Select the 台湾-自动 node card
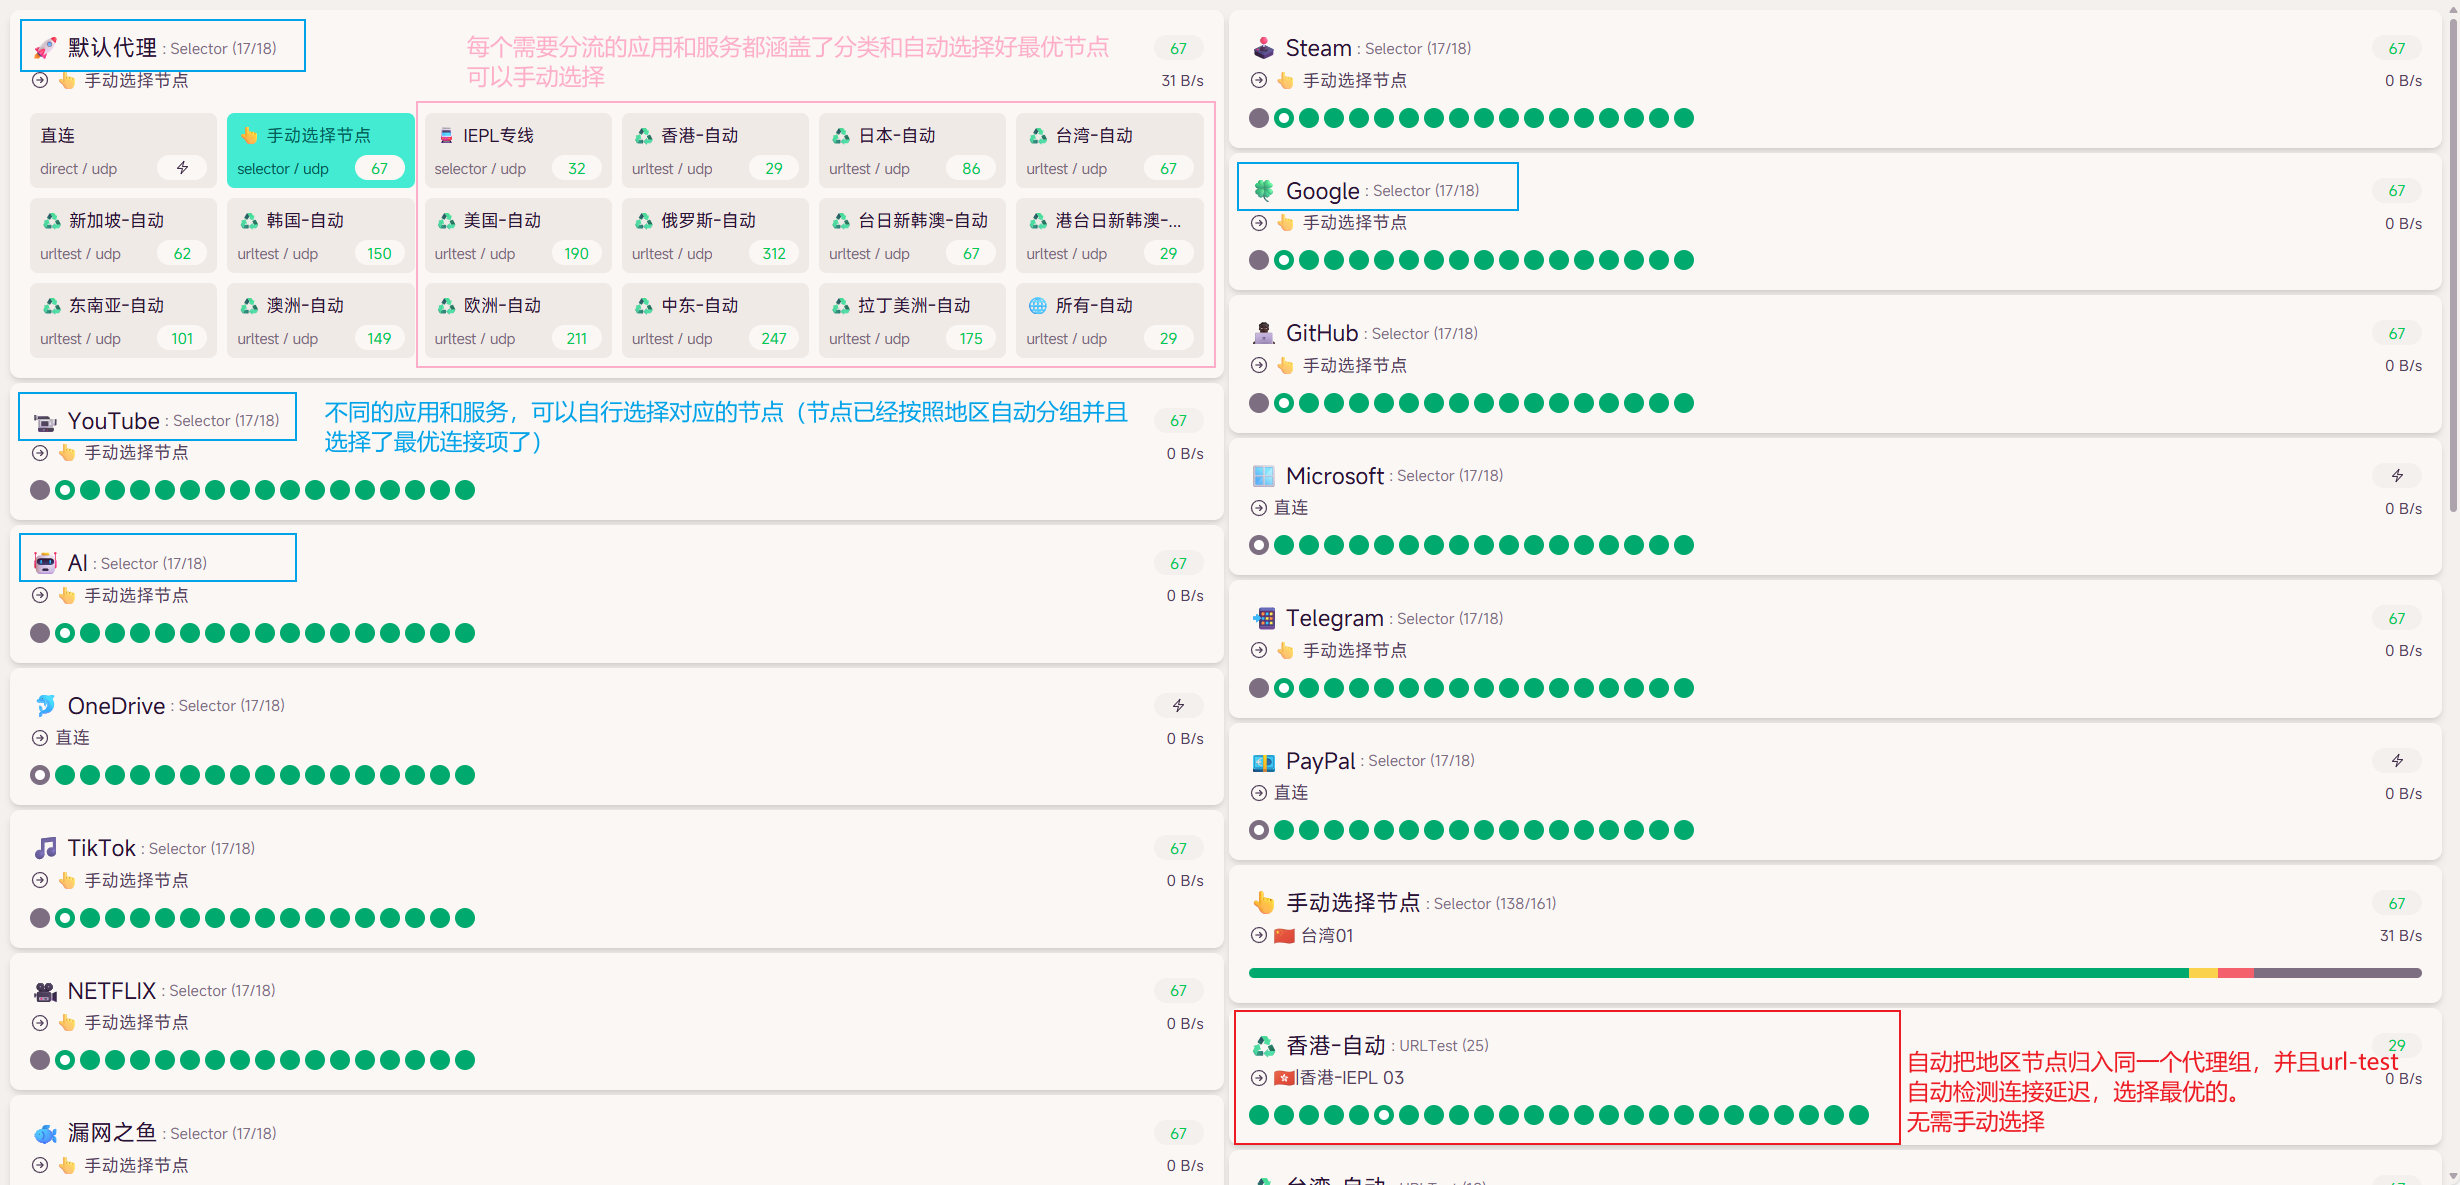2460x1185 pixels. (1109, 151)
